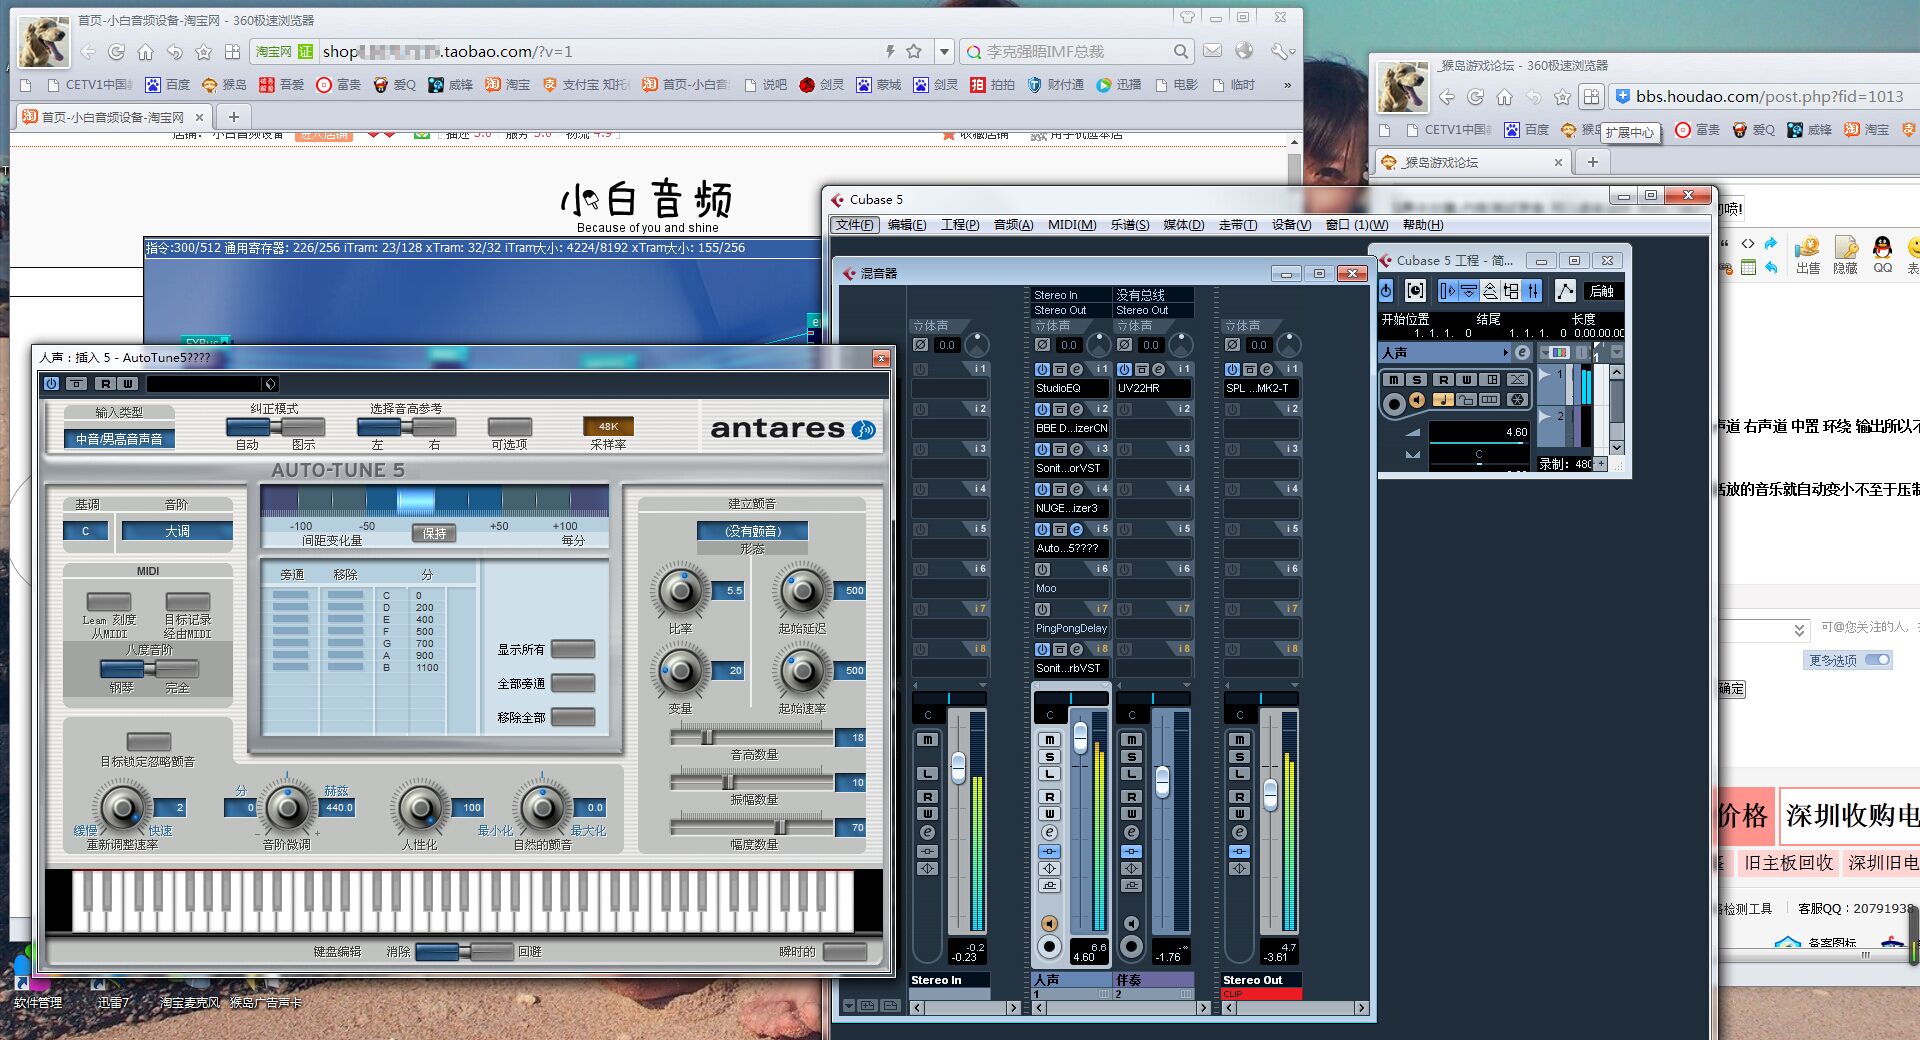Screen dimensions: 1920x1040
Task: Open address bar history dropdown in left browser
Action: coord(944,52)
